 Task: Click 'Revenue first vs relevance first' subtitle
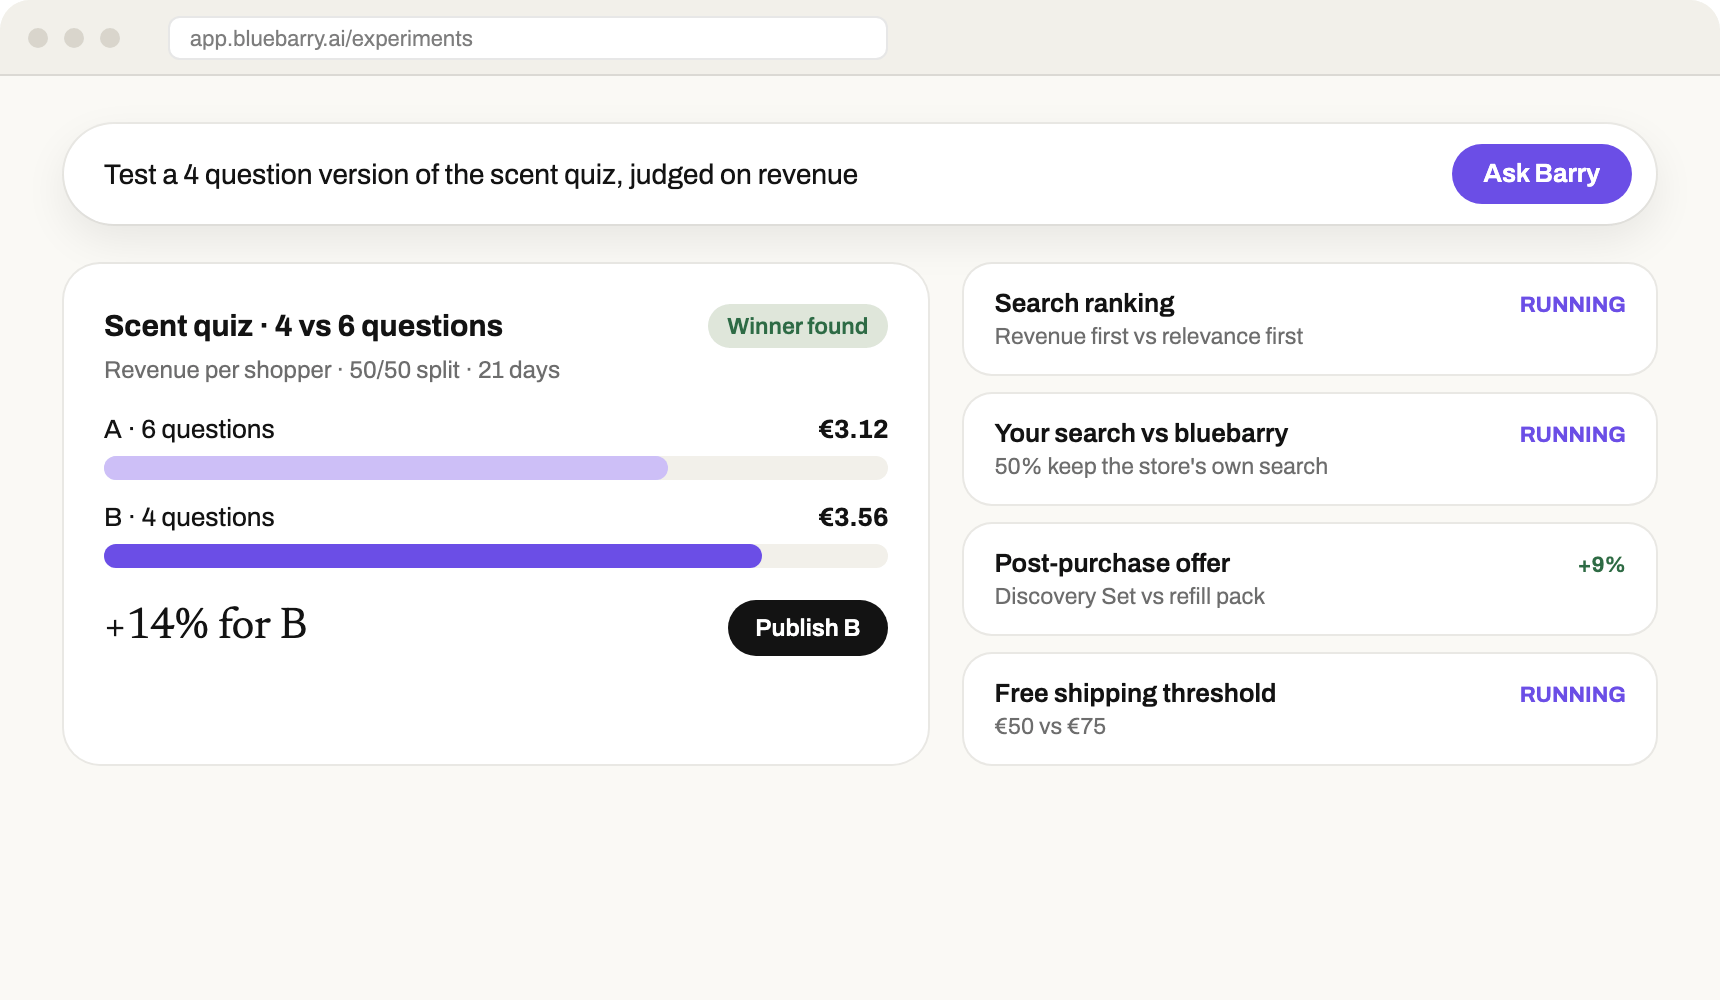tap(1149, 336)
